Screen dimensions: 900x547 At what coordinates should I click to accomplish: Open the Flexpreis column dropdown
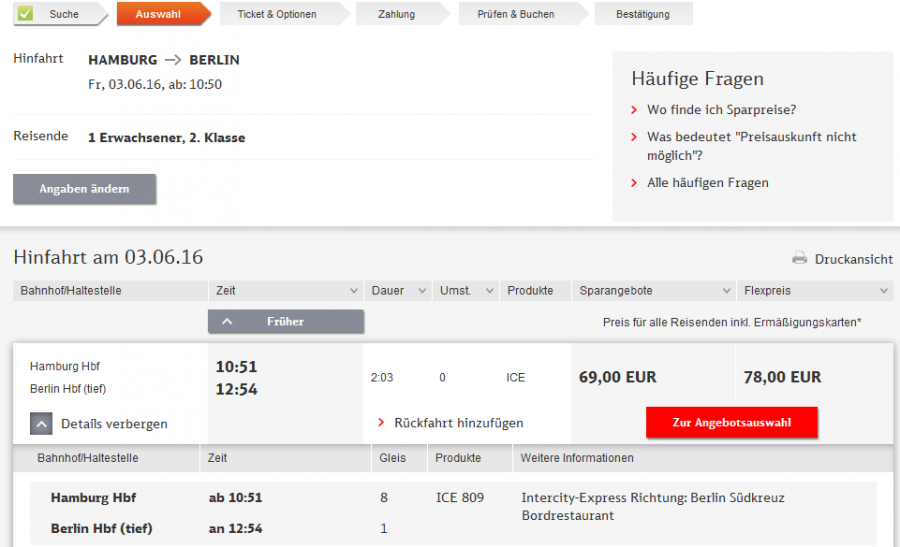pyautogui.click(x=884, y=291)
